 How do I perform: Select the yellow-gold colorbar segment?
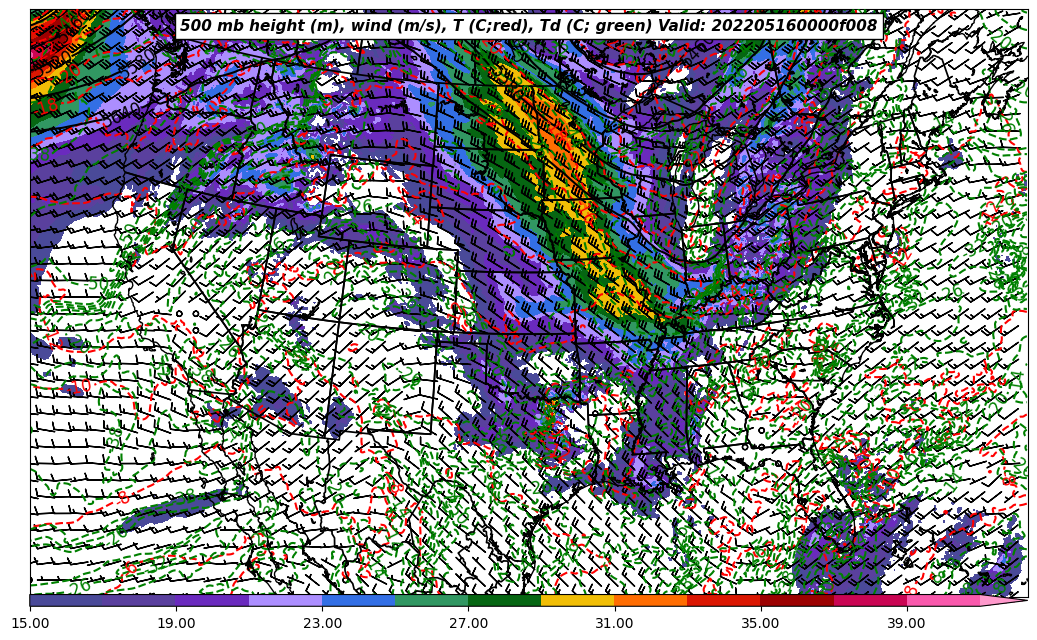(x=577, y=601)
